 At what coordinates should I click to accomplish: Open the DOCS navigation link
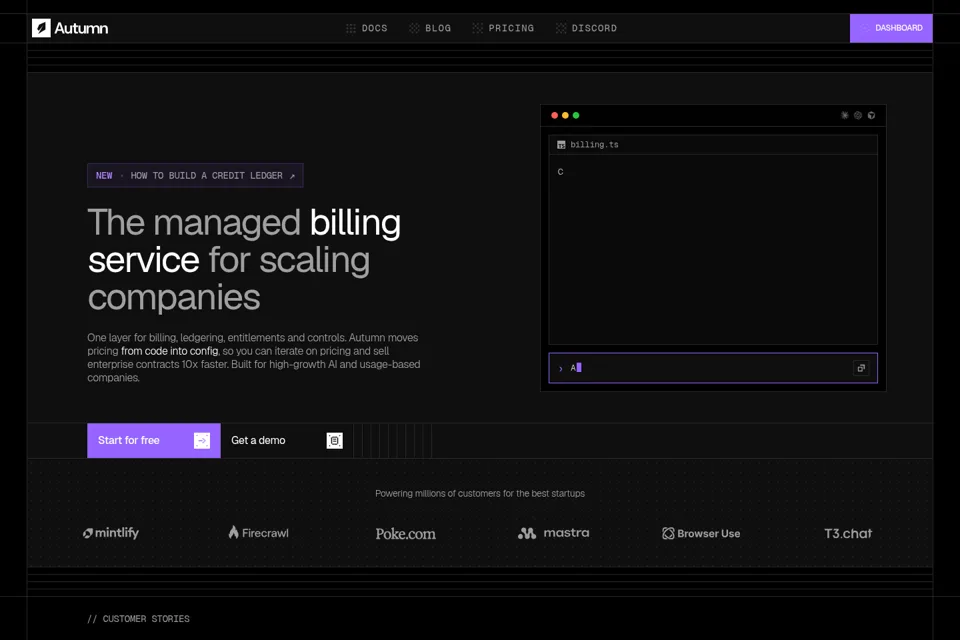coord(367,28)
